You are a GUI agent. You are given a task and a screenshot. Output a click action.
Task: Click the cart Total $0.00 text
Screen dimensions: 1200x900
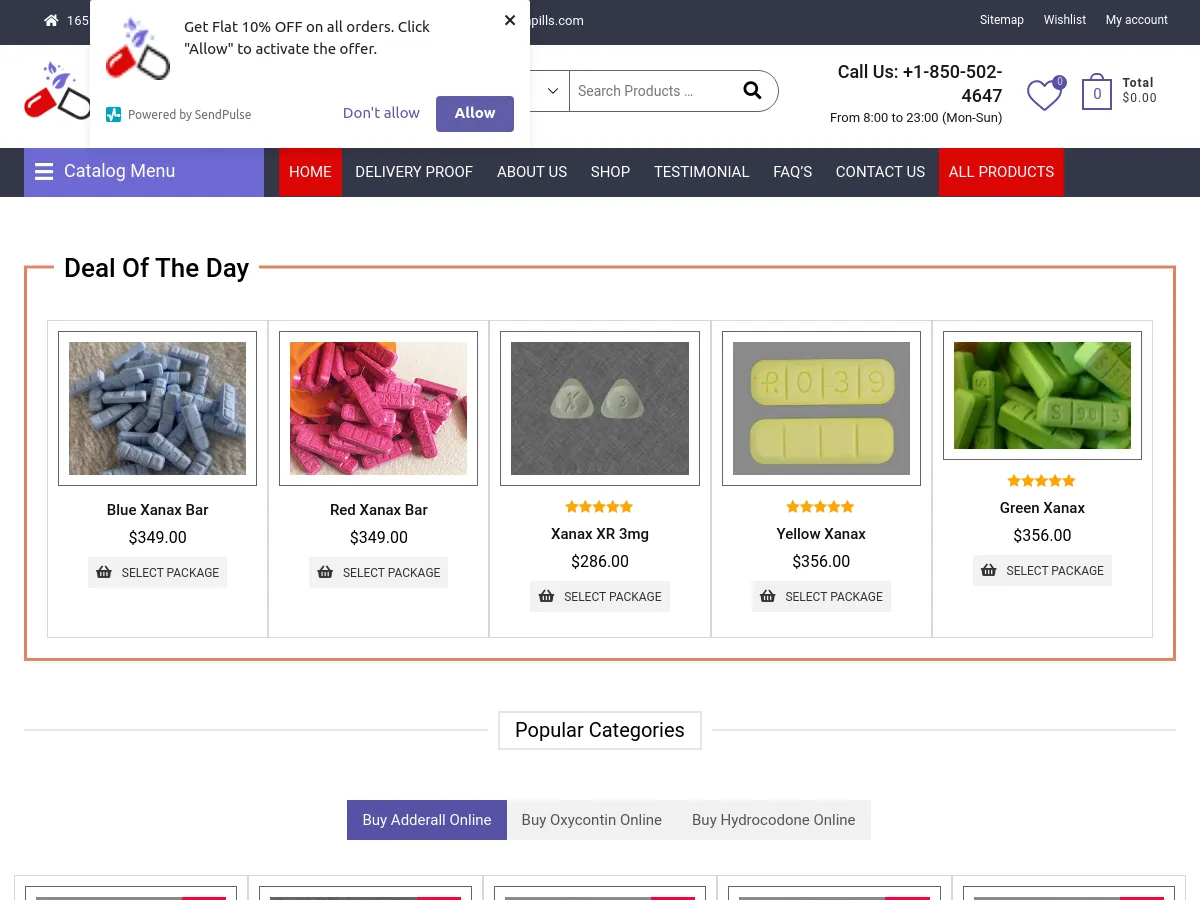point(1139,90)
